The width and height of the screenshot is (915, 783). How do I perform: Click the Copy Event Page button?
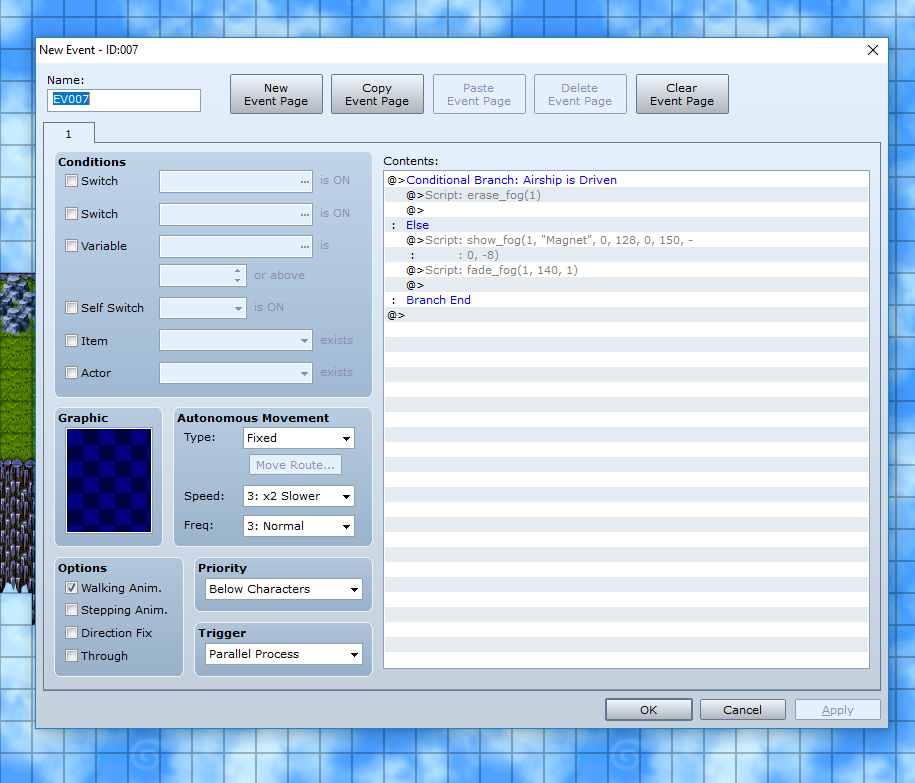377,94
